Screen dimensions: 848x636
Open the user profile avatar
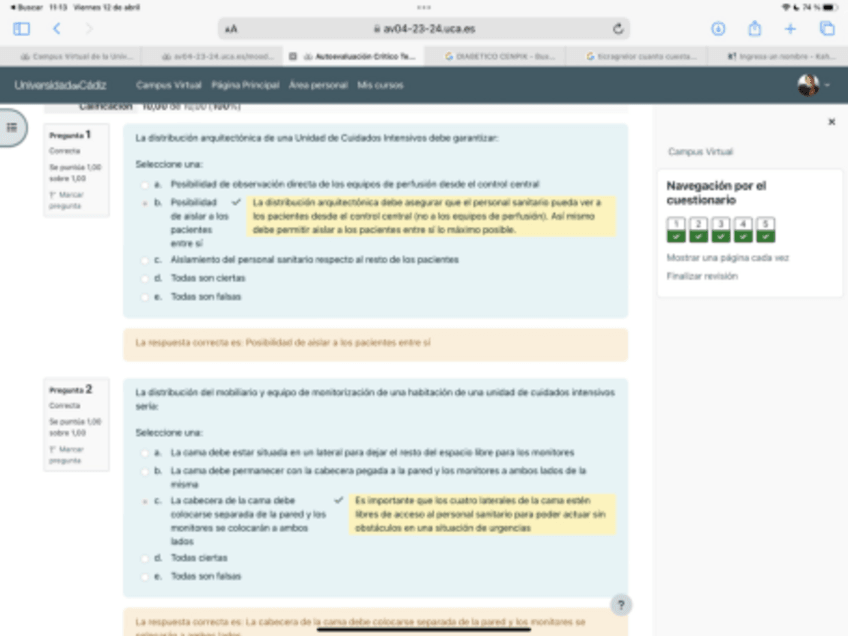click(x=808, y=85)
